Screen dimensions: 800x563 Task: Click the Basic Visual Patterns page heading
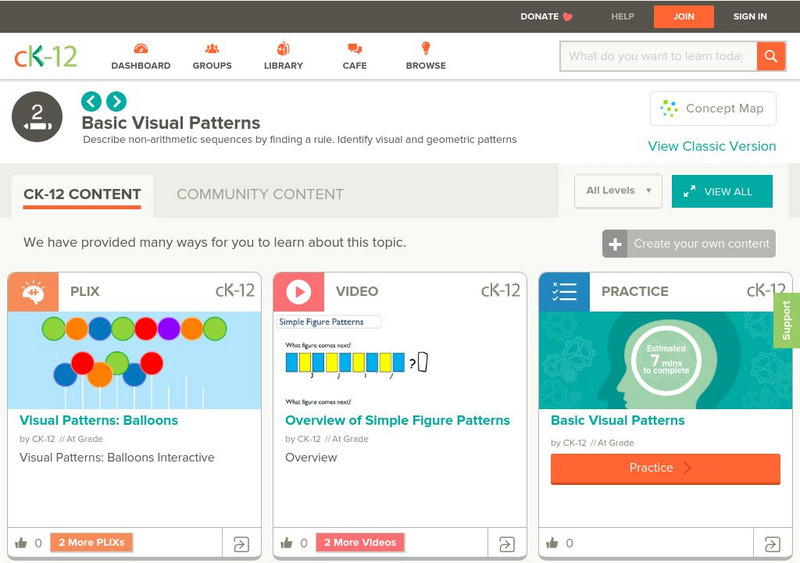pos(171,123)
